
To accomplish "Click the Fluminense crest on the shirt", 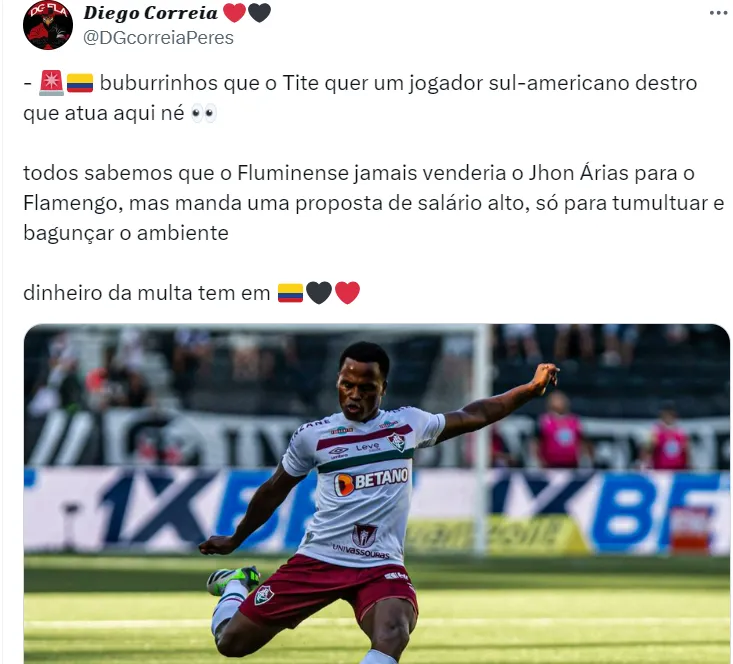I will tap(397, 442).
